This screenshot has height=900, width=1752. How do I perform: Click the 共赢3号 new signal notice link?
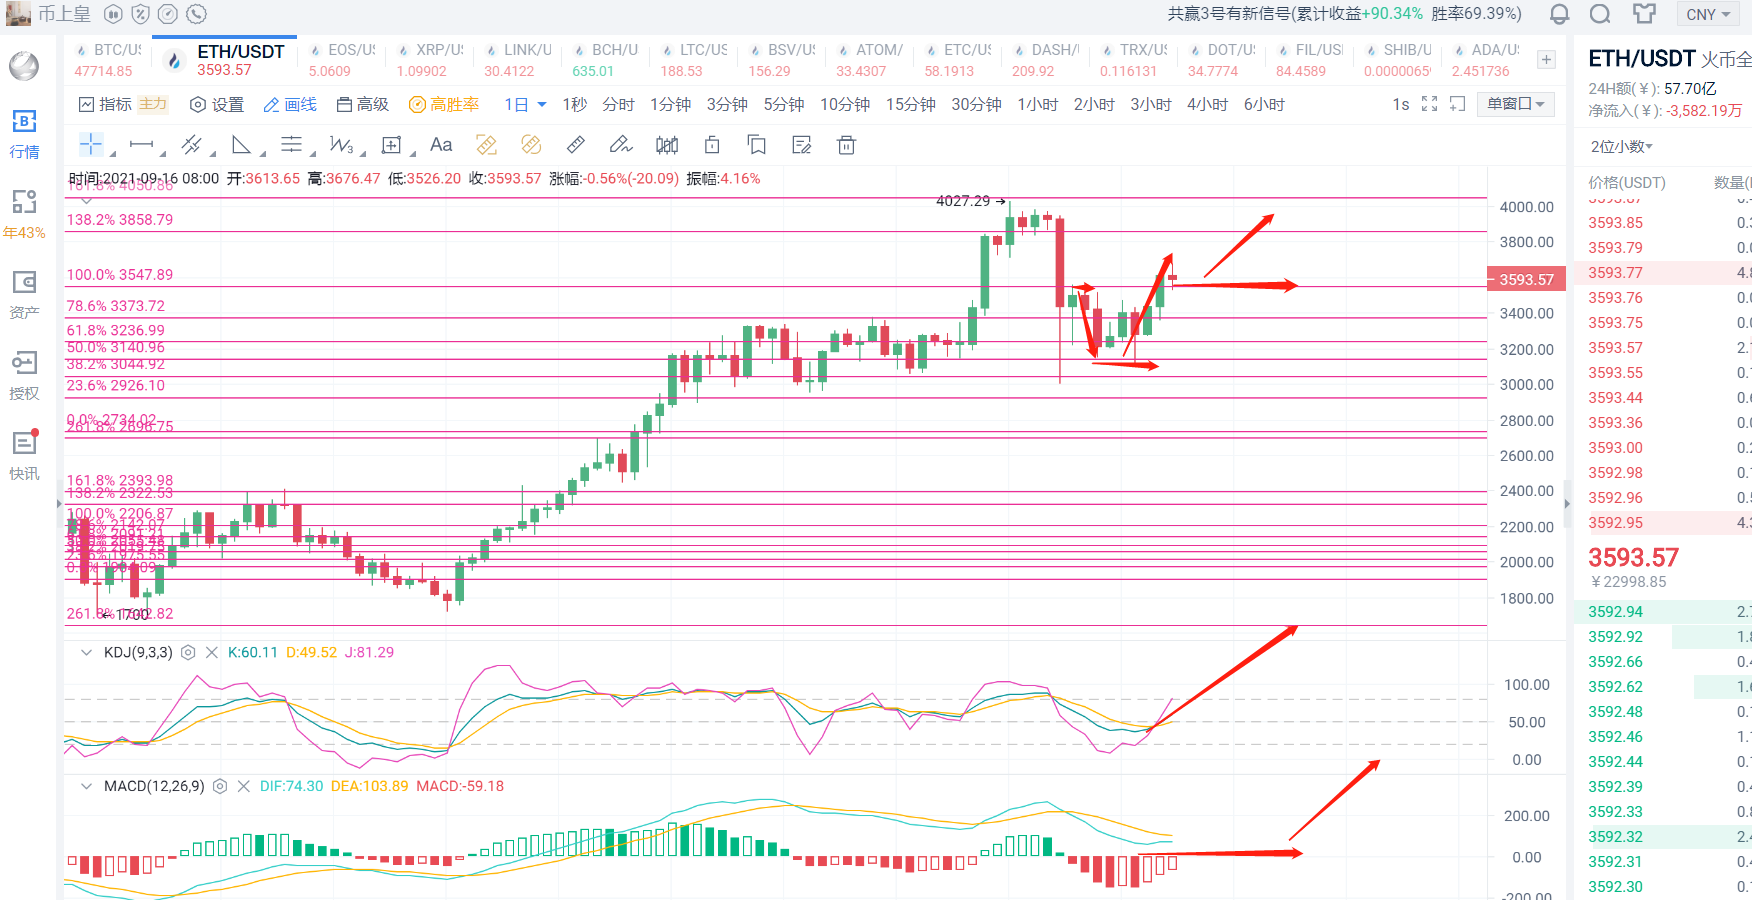pyautogui.click(x=1344, y=14)
